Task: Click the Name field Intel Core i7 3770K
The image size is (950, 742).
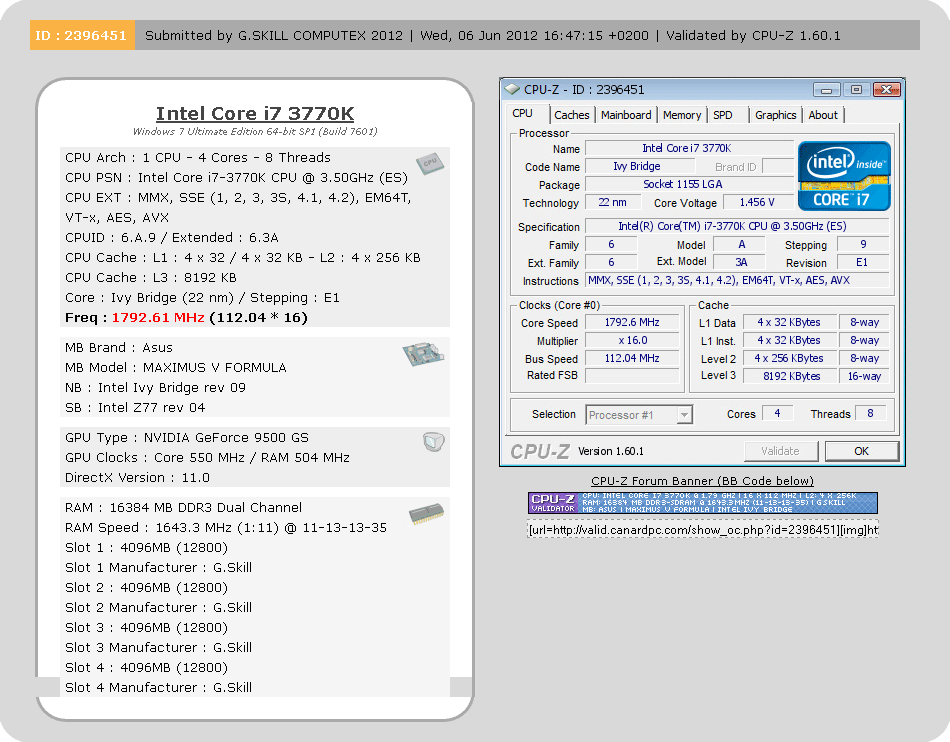Action: pos(689,148)
